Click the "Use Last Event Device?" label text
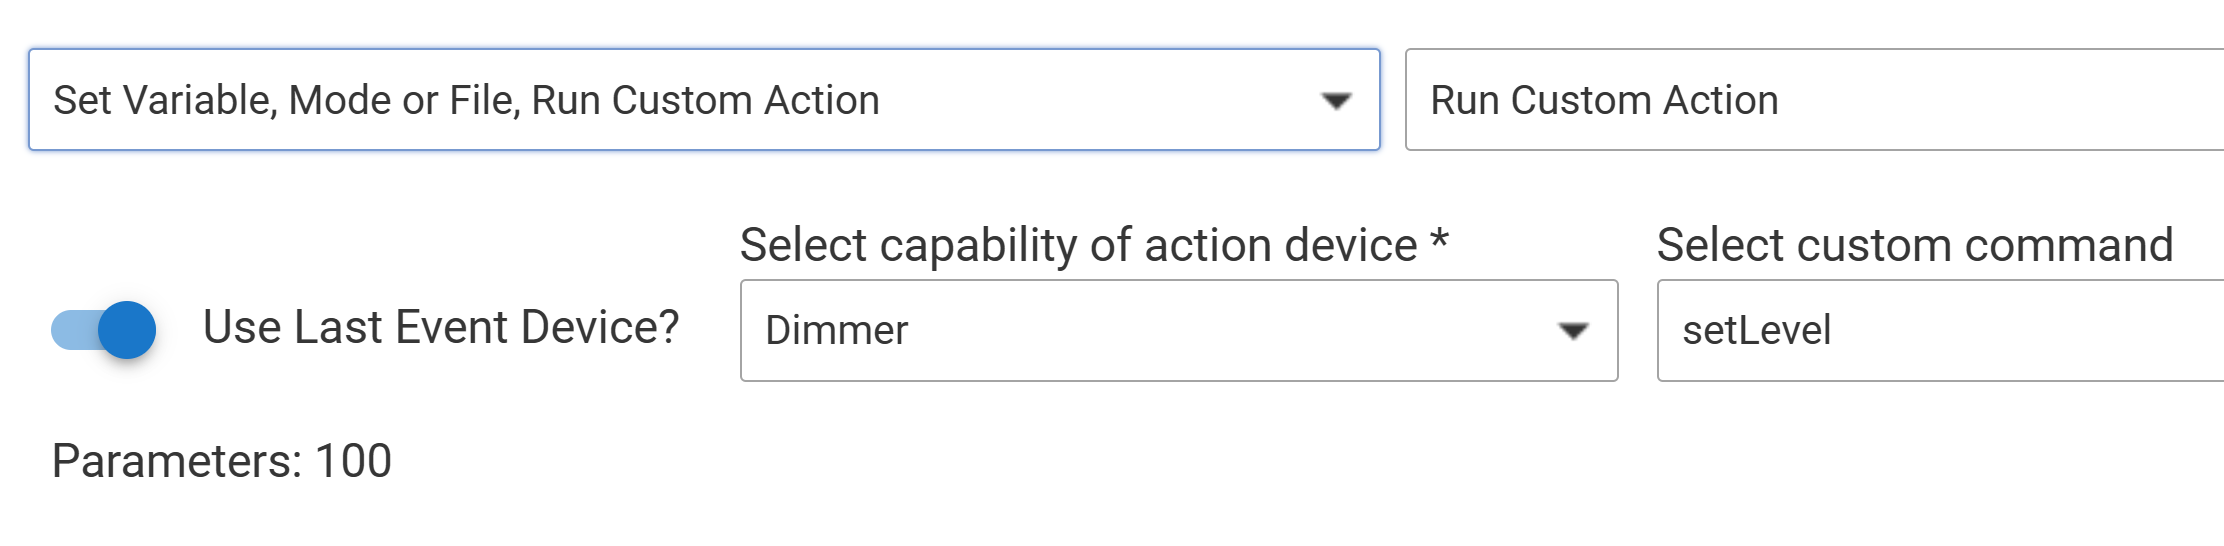Viewport: 2224px width, 546px height. [441, 328]
